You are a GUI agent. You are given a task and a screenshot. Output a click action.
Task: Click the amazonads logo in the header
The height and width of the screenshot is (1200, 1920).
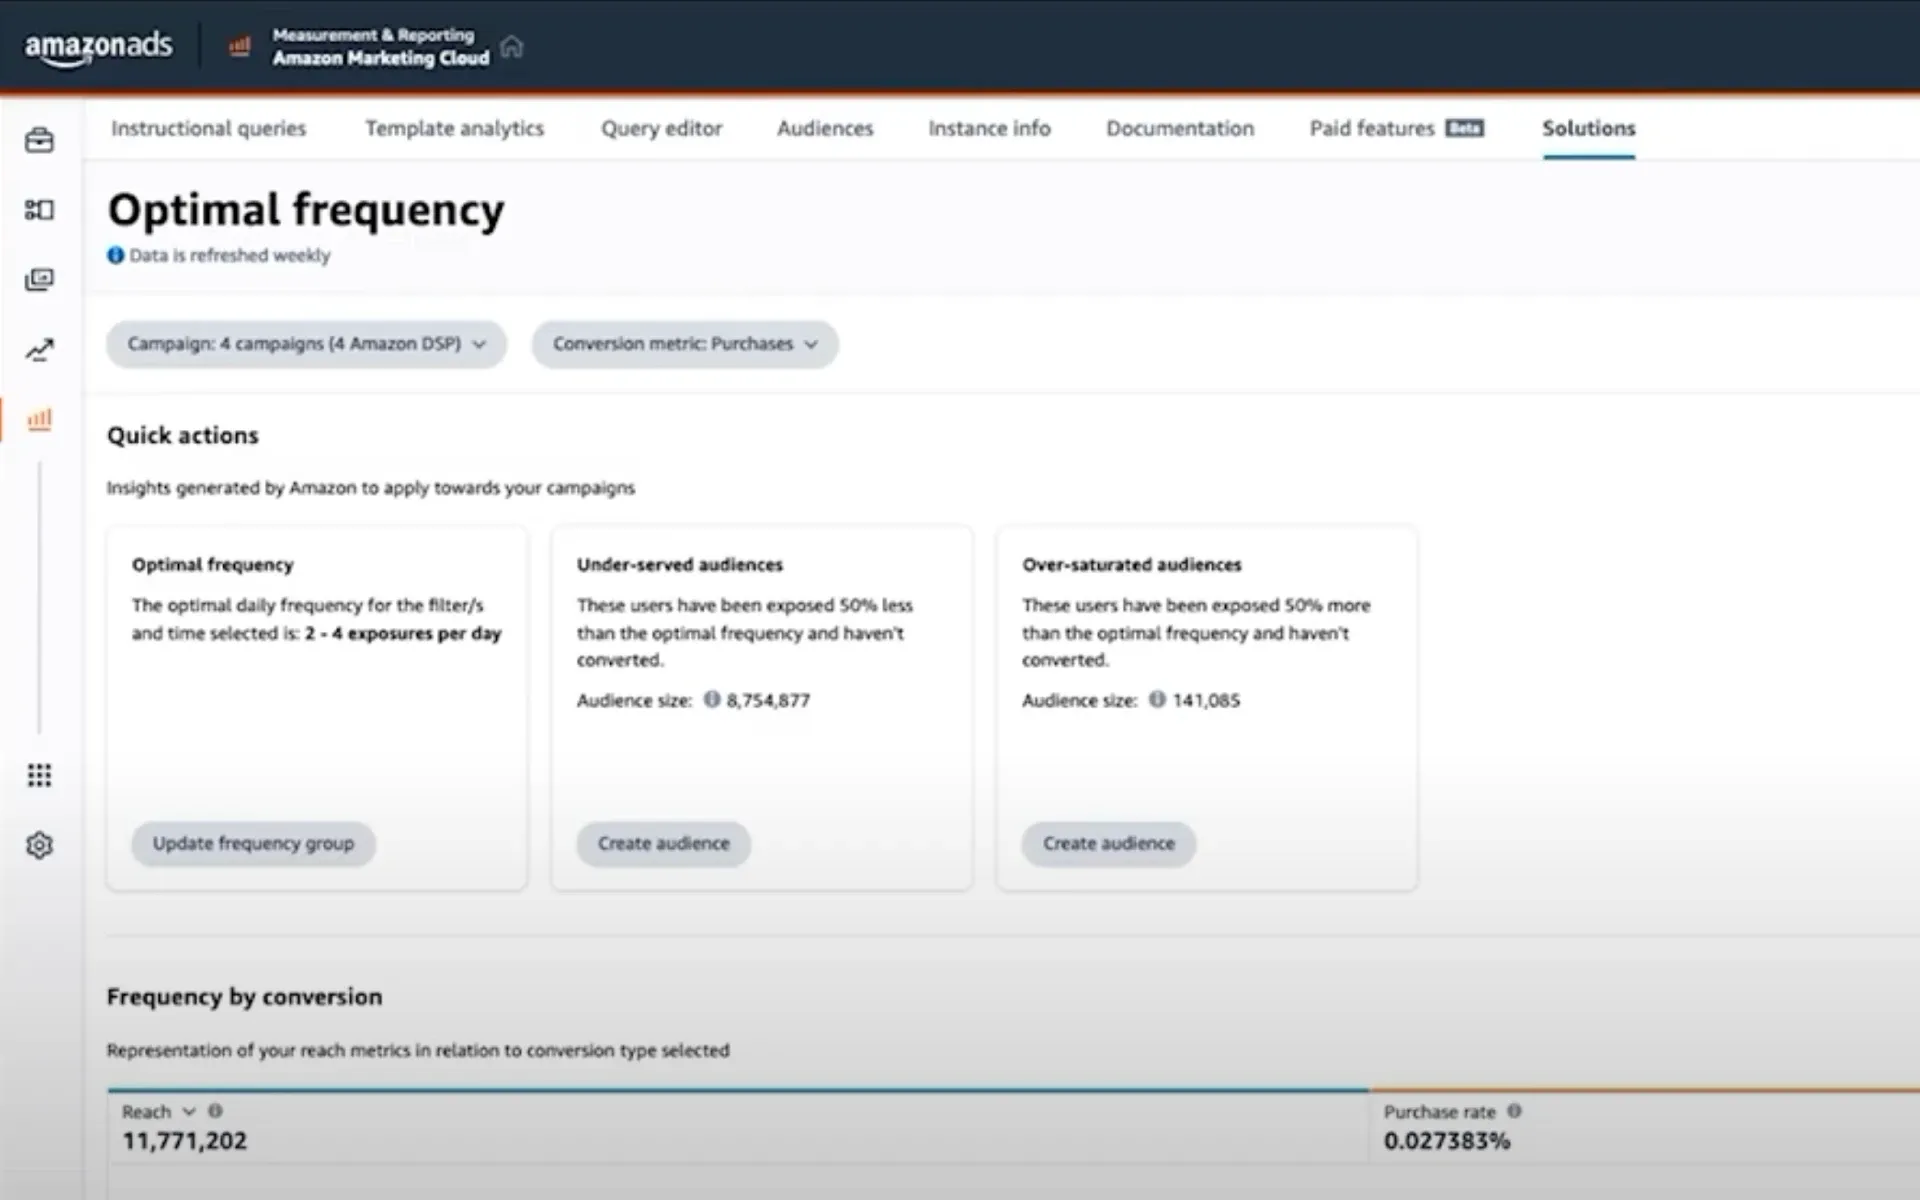pos(98,46)
